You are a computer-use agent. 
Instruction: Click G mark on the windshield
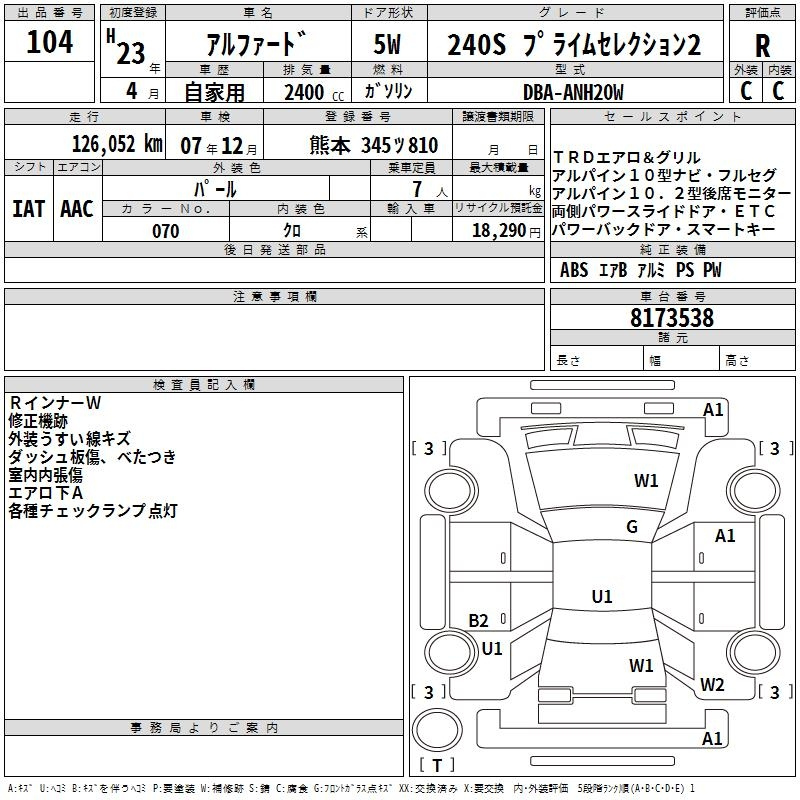632,527
